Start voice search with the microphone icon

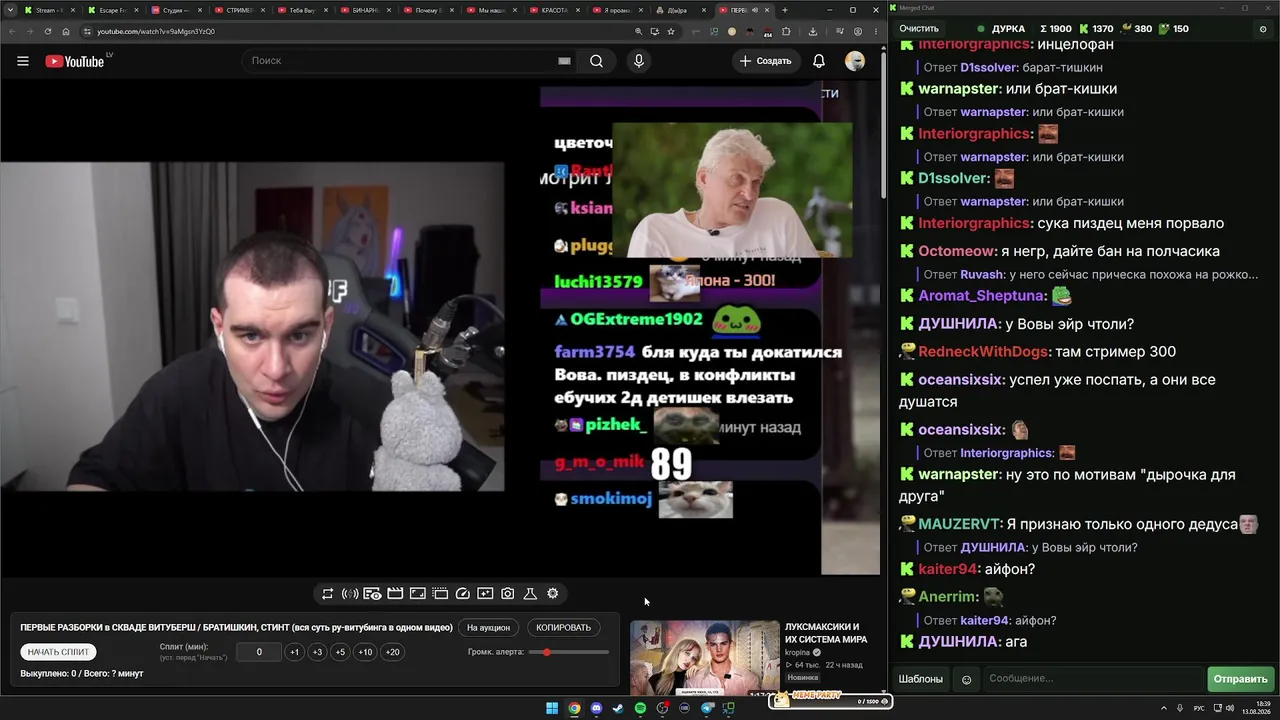(639, 61)
